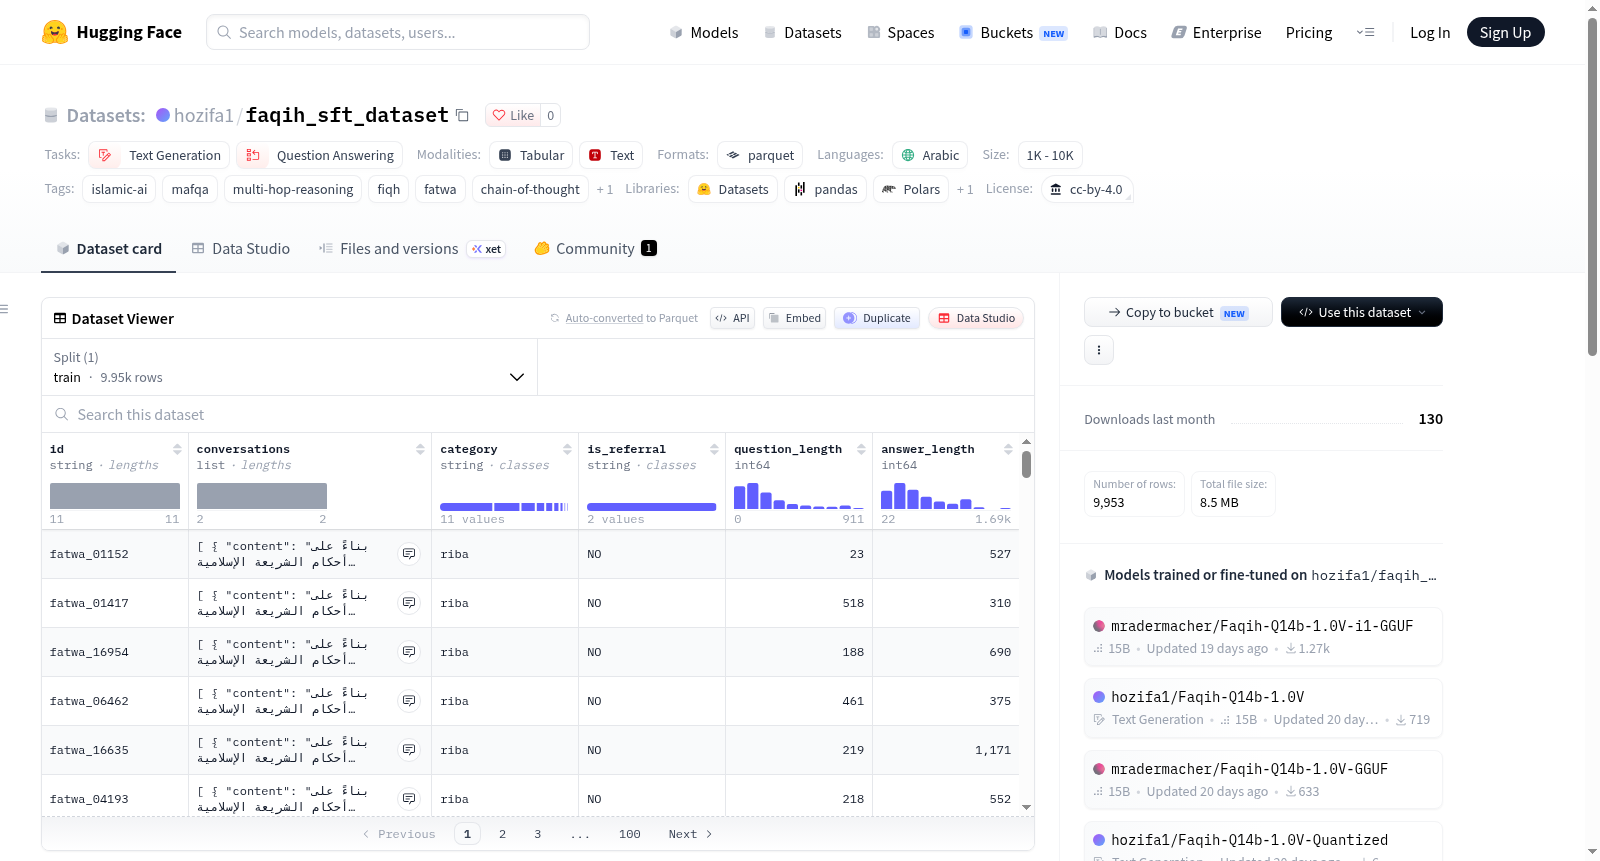Copy dataset to bucket
Image resolution: width=1600 pixels, height=861 pixels.
(x=1178, y=312)
